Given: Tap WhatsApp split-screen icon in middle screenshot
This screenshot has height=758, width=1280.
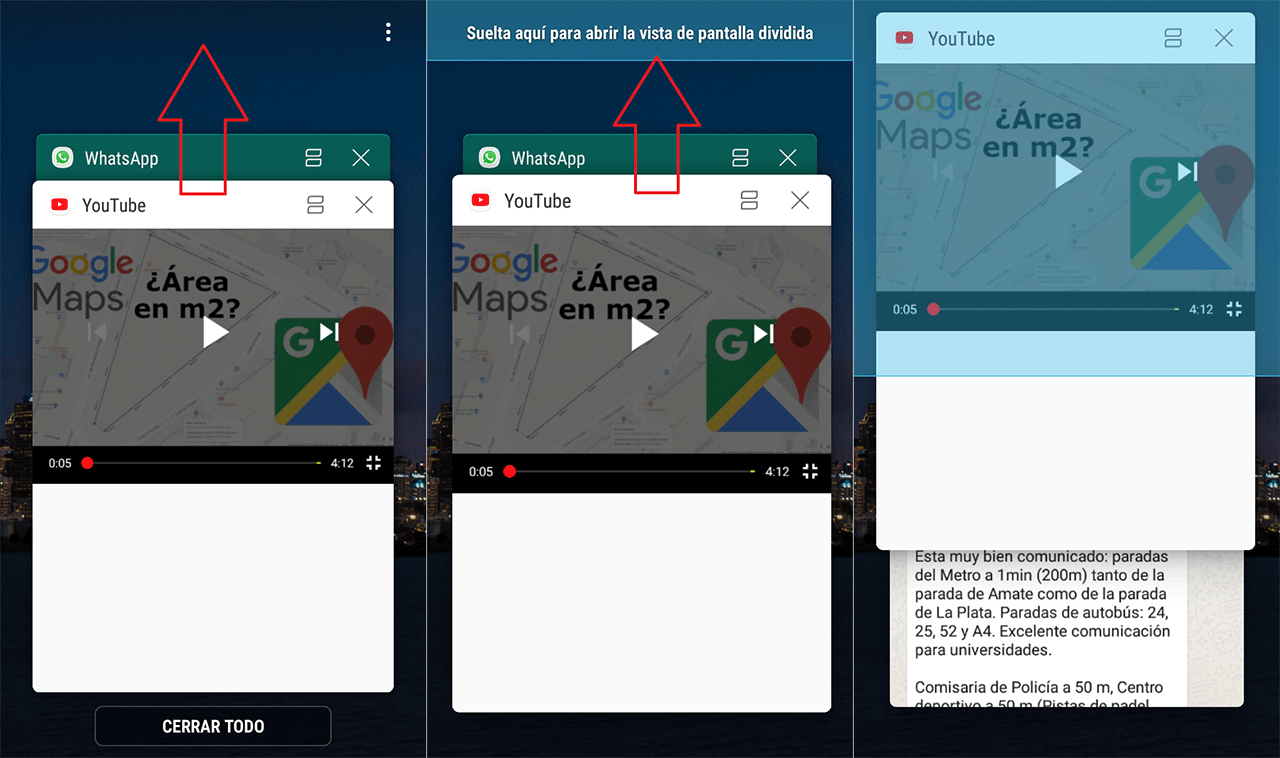Looking at the screenshot, I should pyautogui.click(x=740, y=157).
